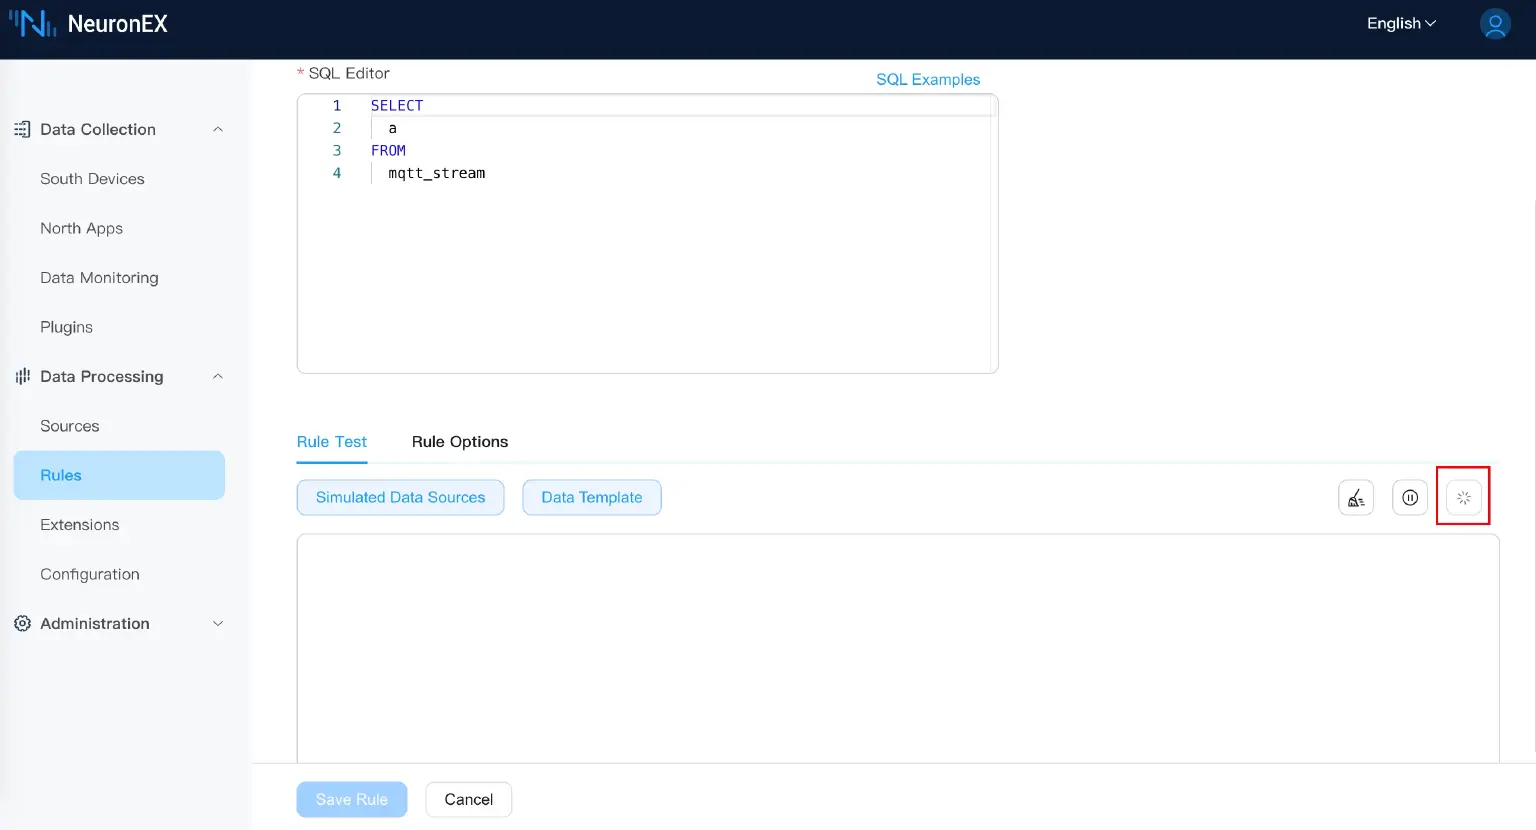Screen dimensions: 1536x830
Task: Open the user profile avatar
Action: tap(1494, 24)
